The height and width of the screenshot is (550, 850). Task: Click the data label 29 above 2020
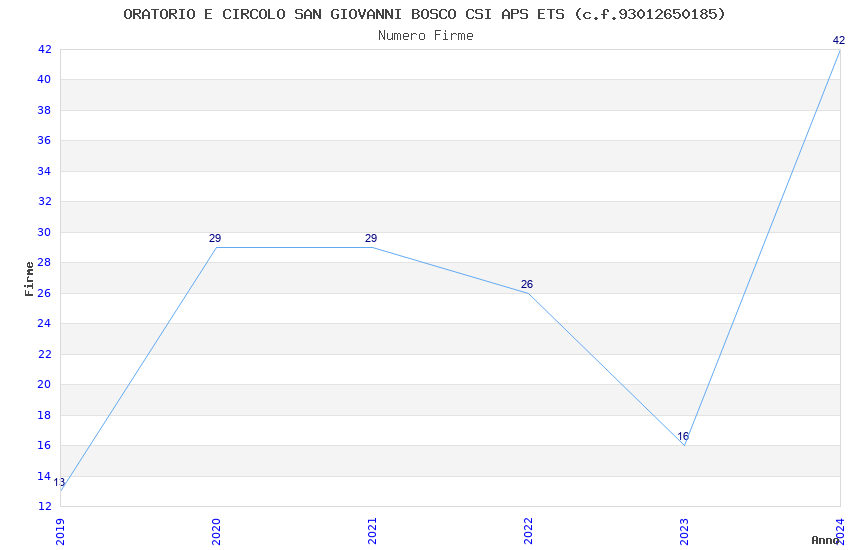coord(215,238)
